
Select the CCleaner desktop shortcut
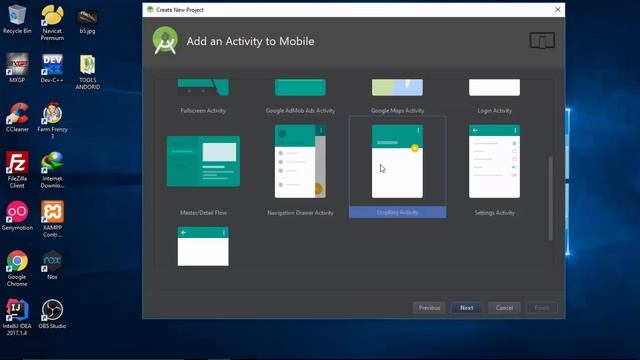click(17, 118)
